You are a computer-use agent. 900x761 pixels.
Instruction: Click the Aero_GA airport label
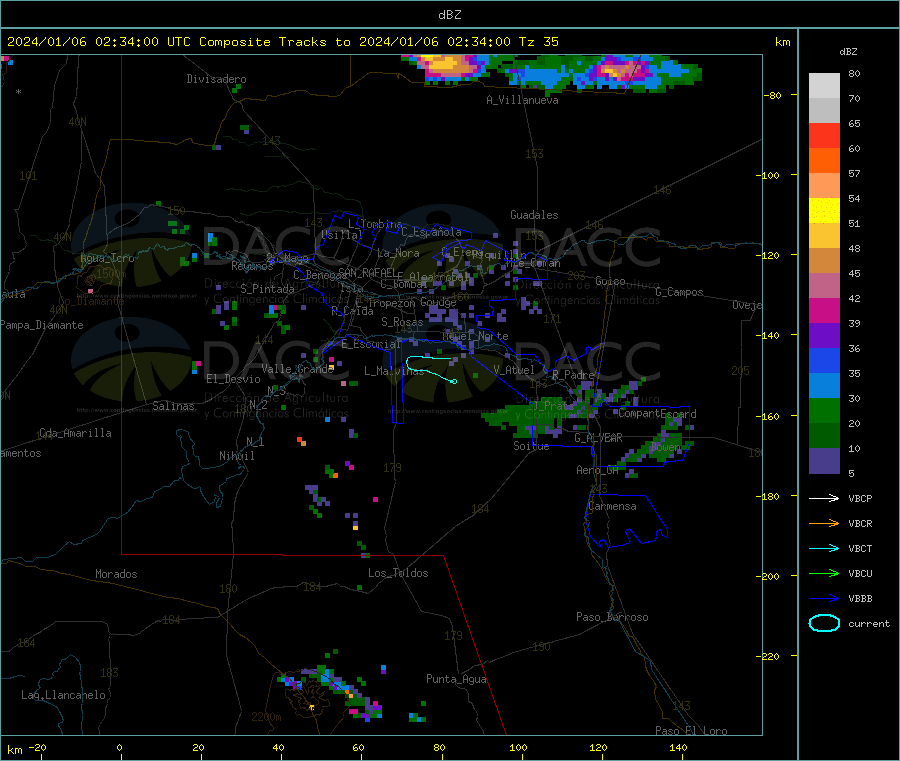[598, 470]
